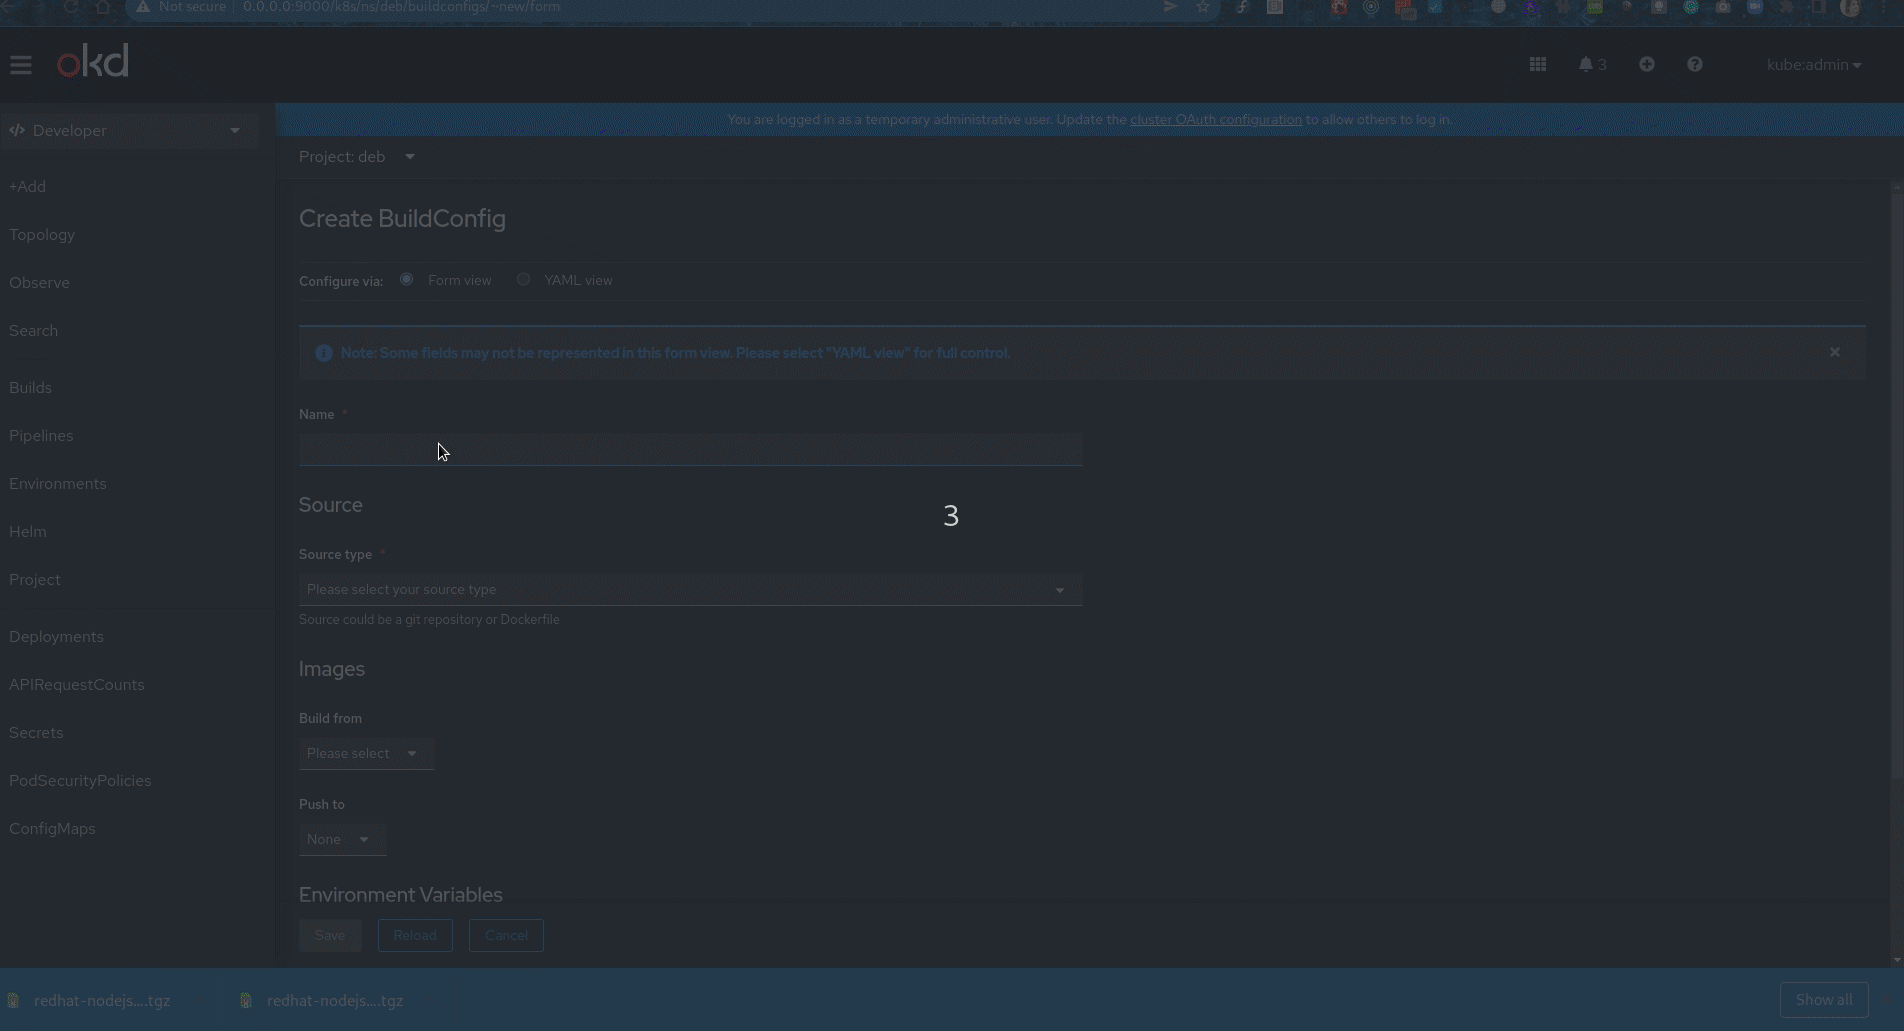Screen dimensions: 1904x1031
Task: Open the notifications bell
Action: (x=1592, y=64)
